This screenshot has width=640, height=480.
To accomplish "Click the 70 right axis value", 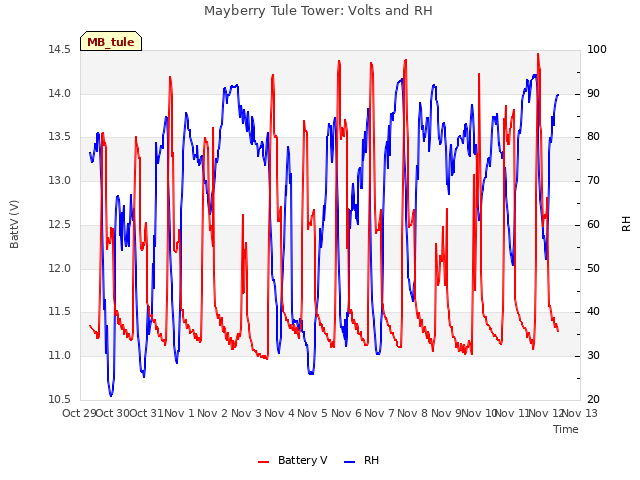I will click(593, 180).
